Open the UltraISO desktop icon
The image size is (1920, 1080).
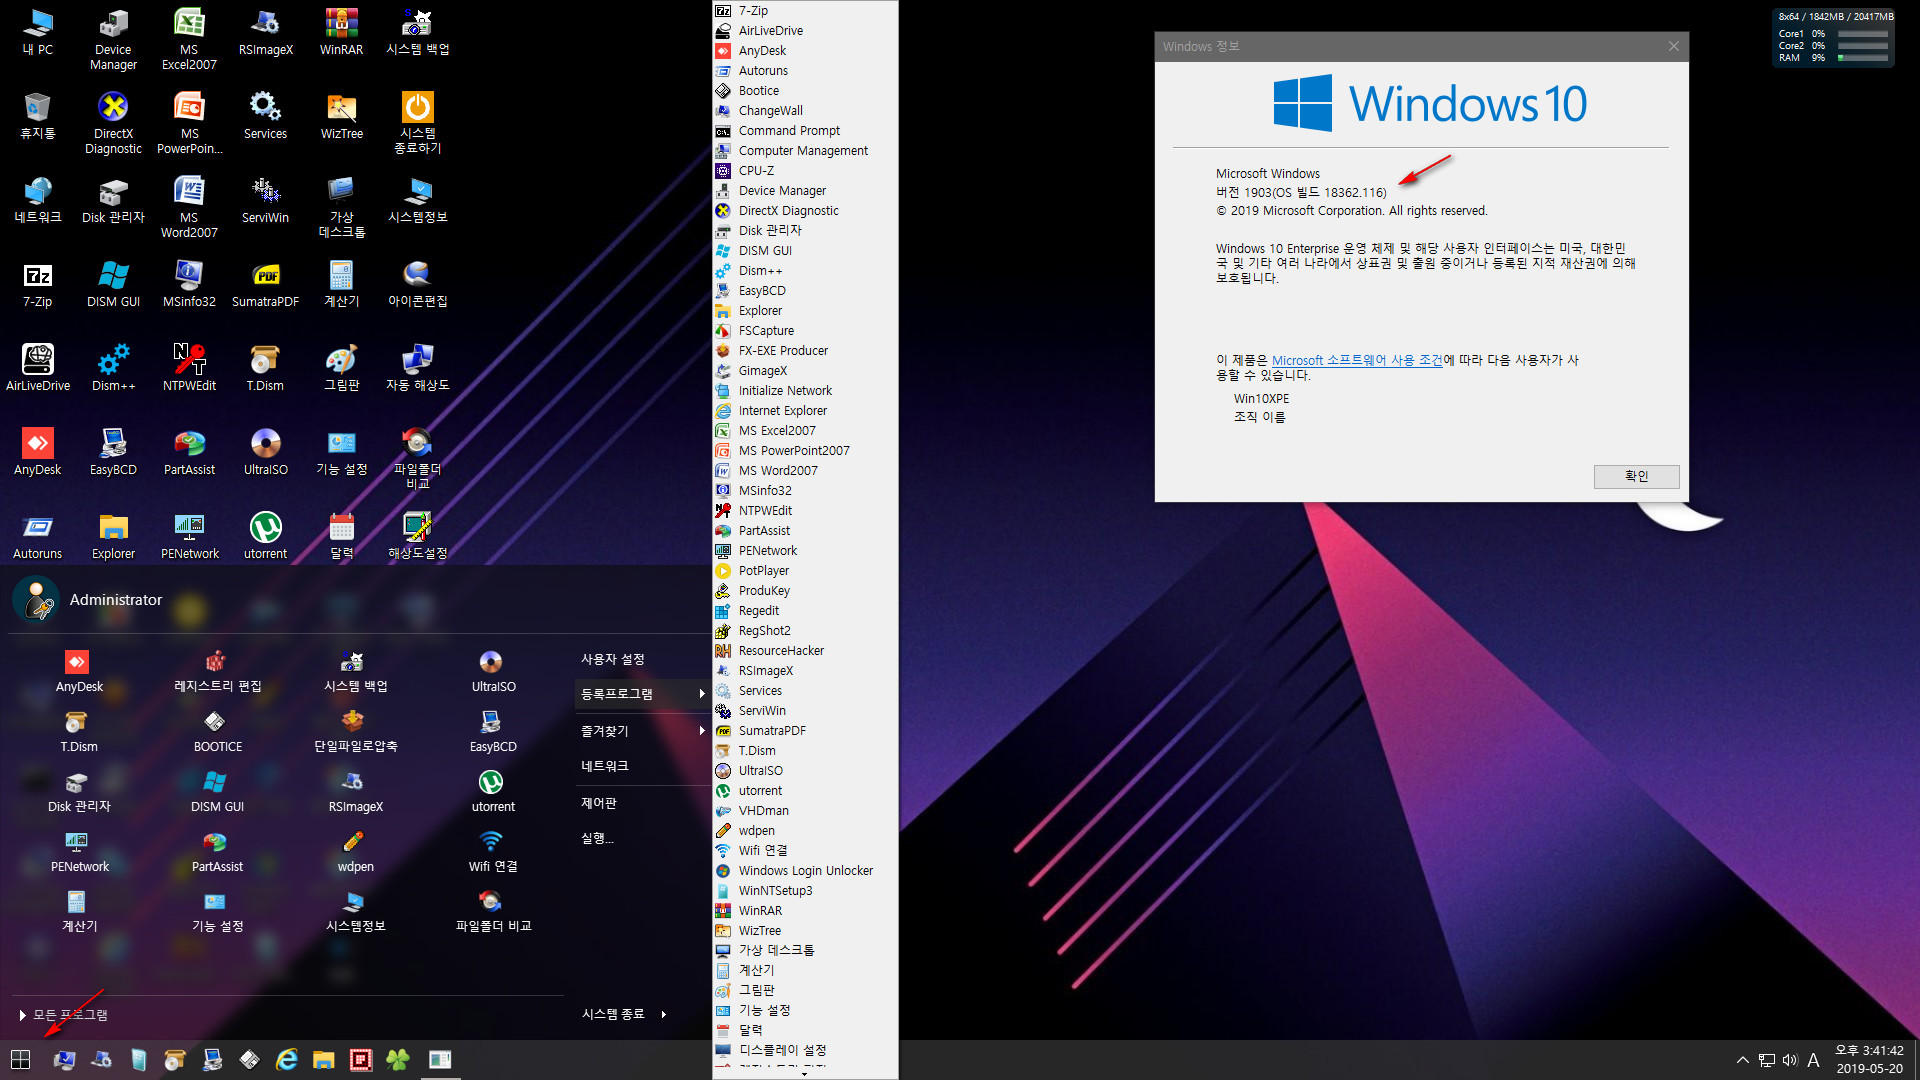265,452
